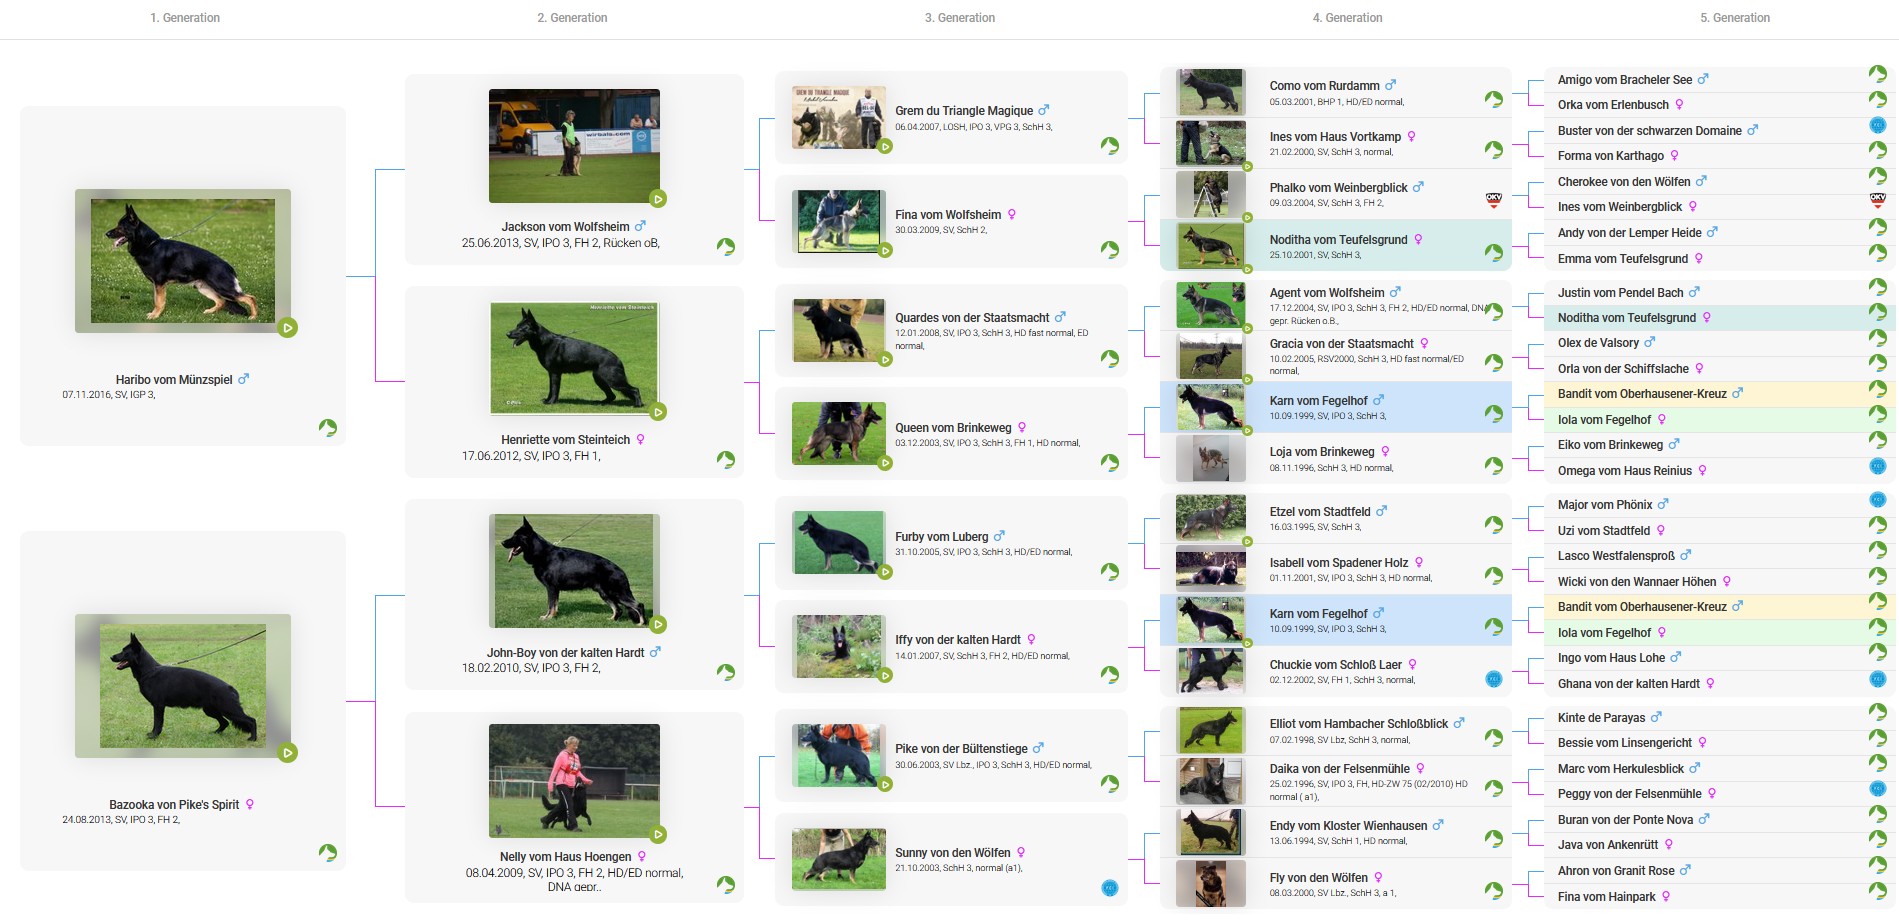Click green pedigree icon for Haribo vom Münzspiel
This screenshot has width=1899, height=922.
pyautogui.click(x=327, y=428)
